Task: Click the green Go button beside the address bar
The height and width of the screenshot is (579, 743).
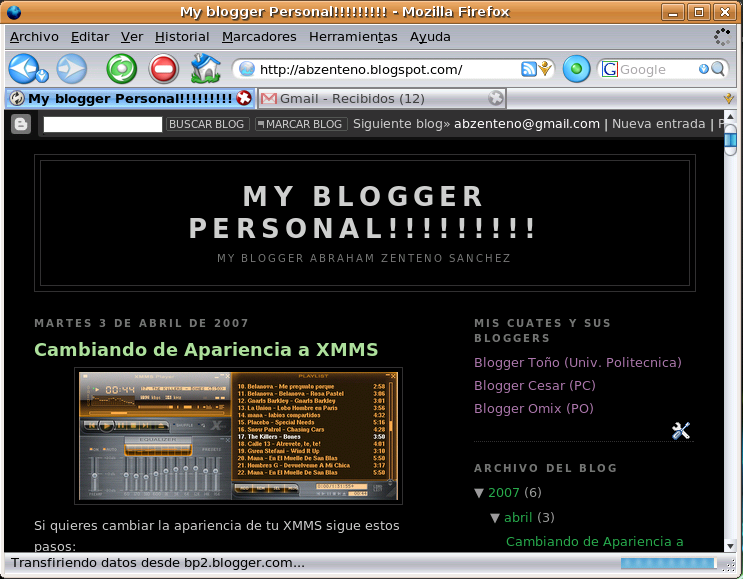Action: [x=576, y=69]
